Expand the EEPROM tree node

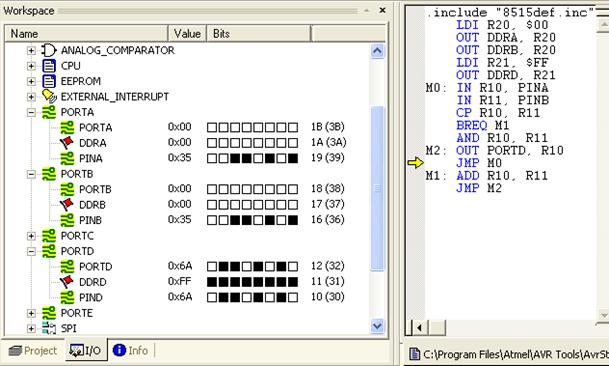click(x=31, y=81)
